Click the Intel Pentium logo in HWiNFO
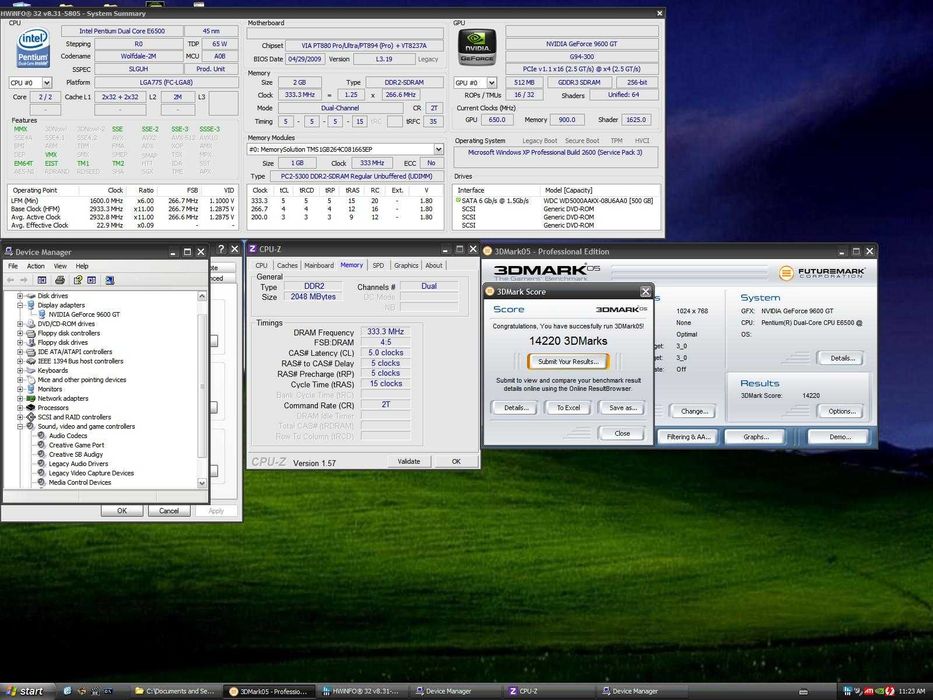 tap(33, 48)
